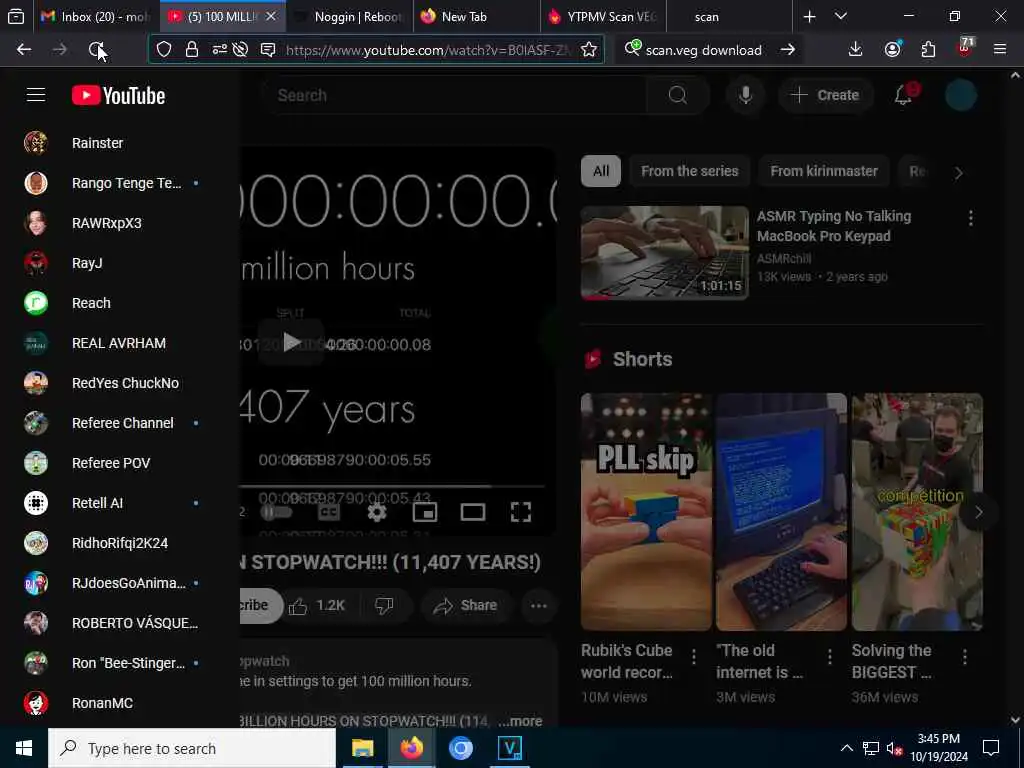Dislike the video with thumbs down
1024x768 pixels.
click(384, 605)
